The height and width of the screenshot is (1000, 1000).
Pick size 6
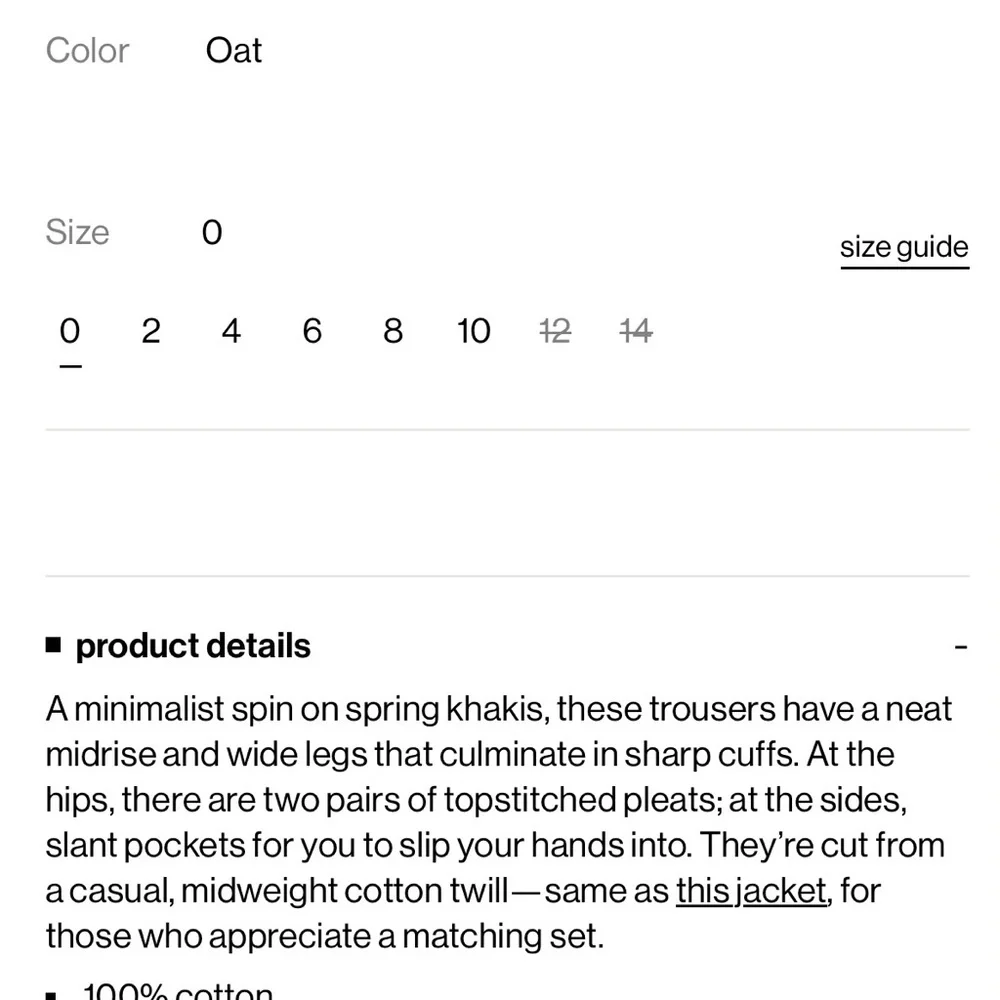click(x=312, y=331)
